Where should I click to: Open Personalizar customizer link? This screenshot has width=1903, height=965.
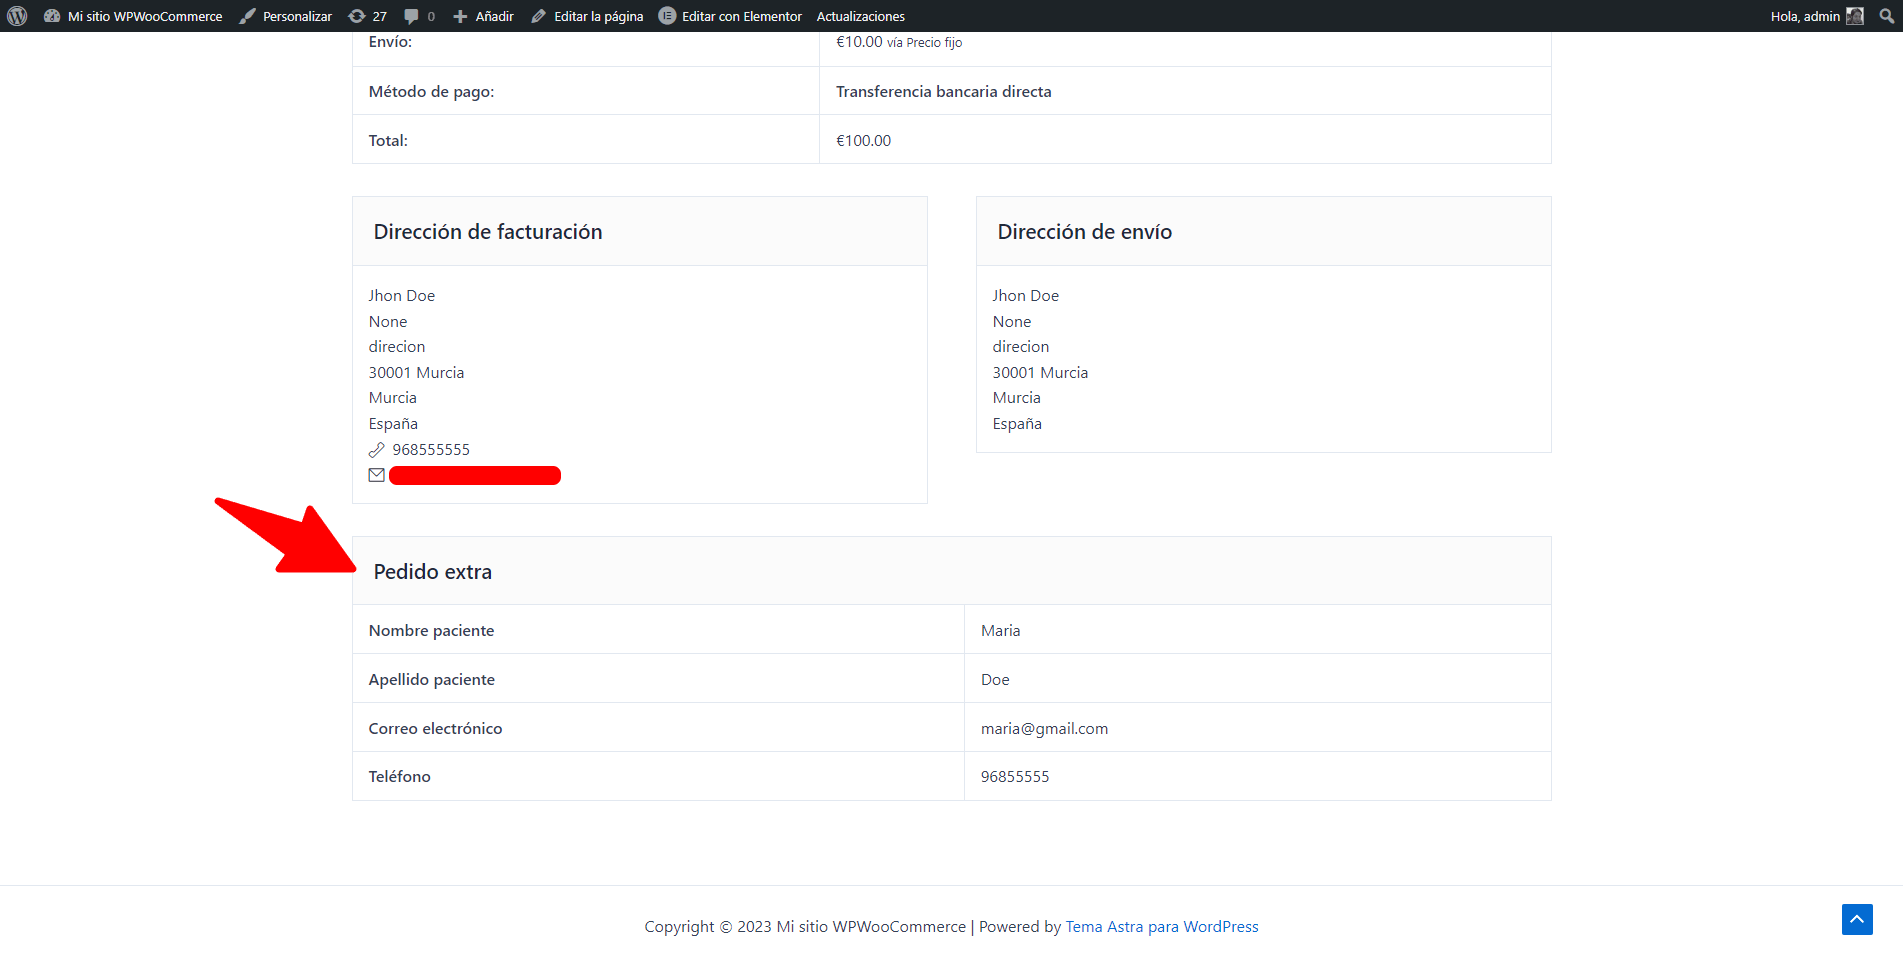click(285, 16)
